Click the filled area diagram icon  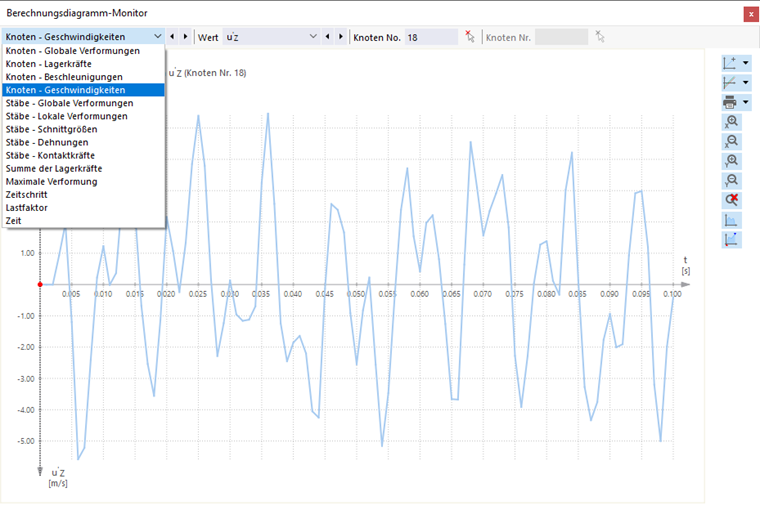pyautogui.click(x=731, y=220)
